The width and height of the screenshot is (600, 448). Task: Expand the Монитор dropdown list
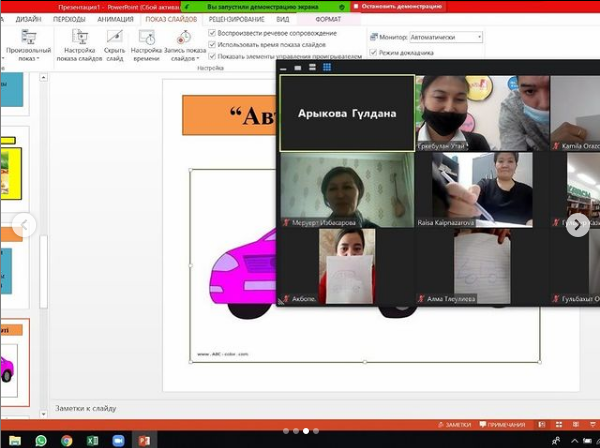point(479,37)
